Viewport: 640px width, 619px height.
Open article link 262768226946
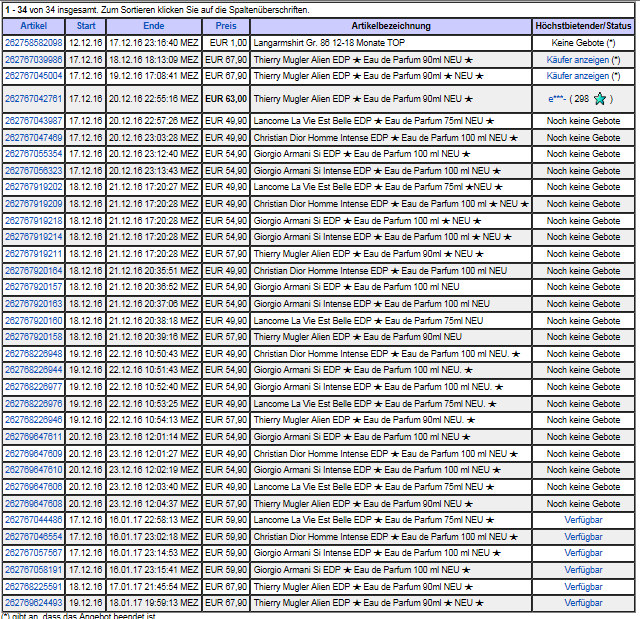[x=33, y=420]
